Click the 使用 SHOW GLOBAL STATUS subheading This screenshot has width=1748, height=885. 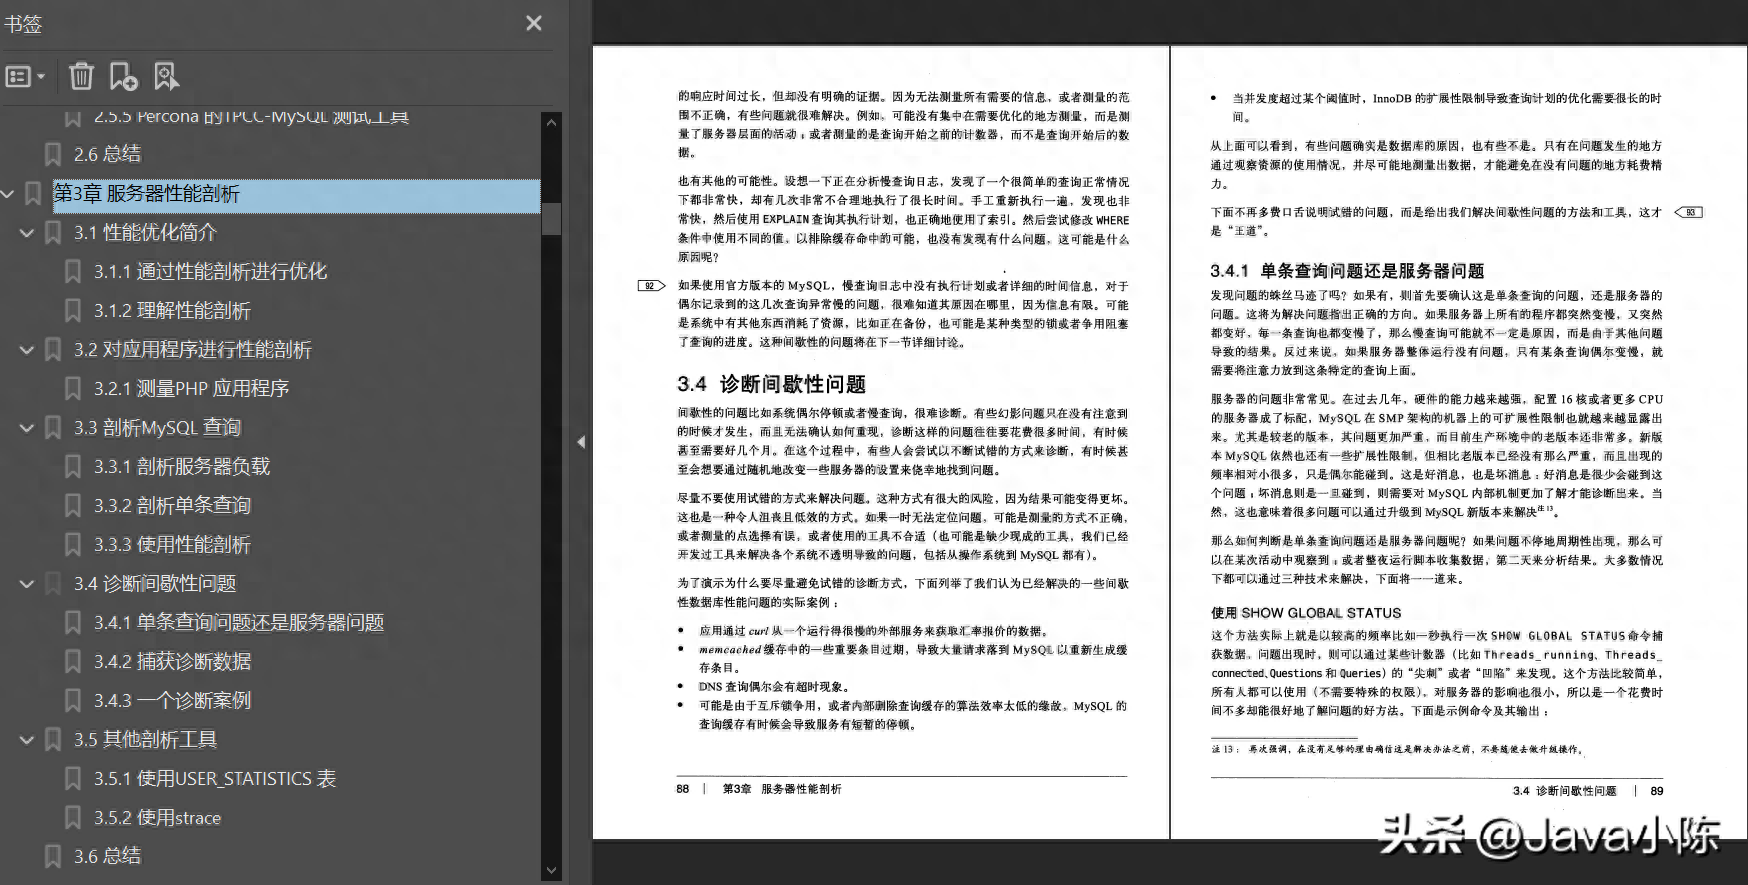[x=1306, y=613]
